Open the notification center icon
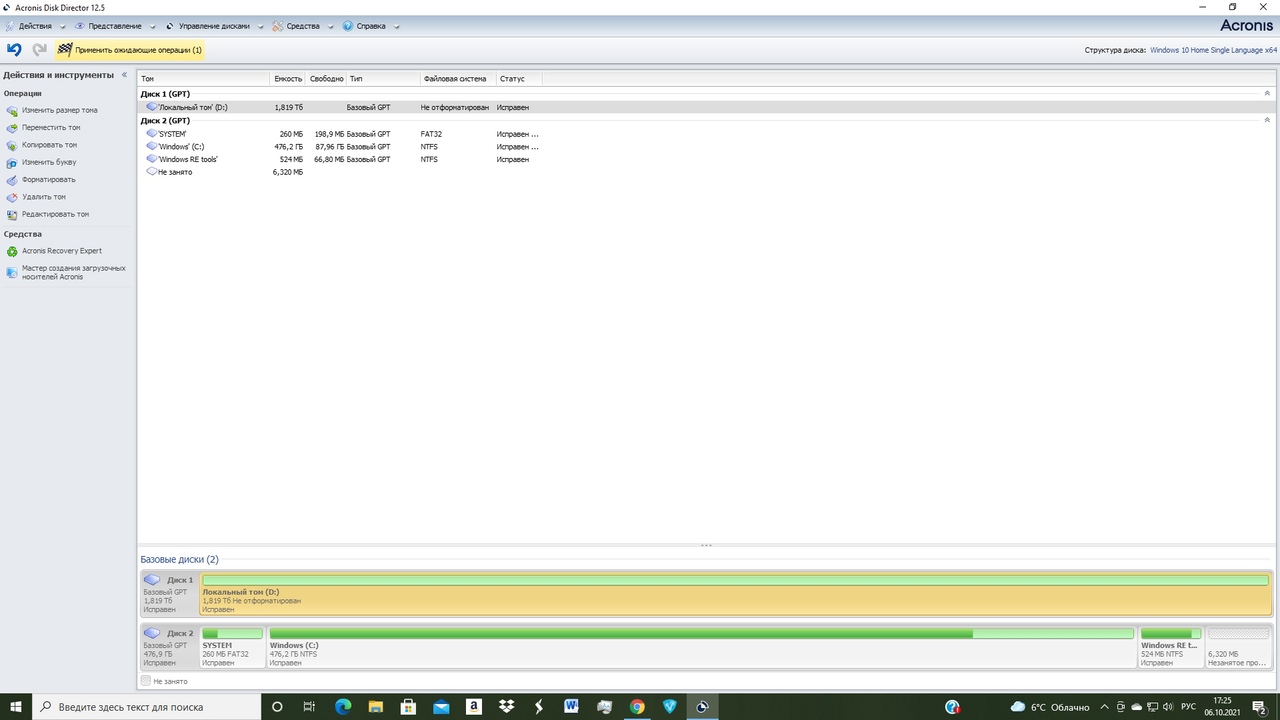Image resolution: width=1280 pixels, height=720 pixels. click(x=1261, y=707)
